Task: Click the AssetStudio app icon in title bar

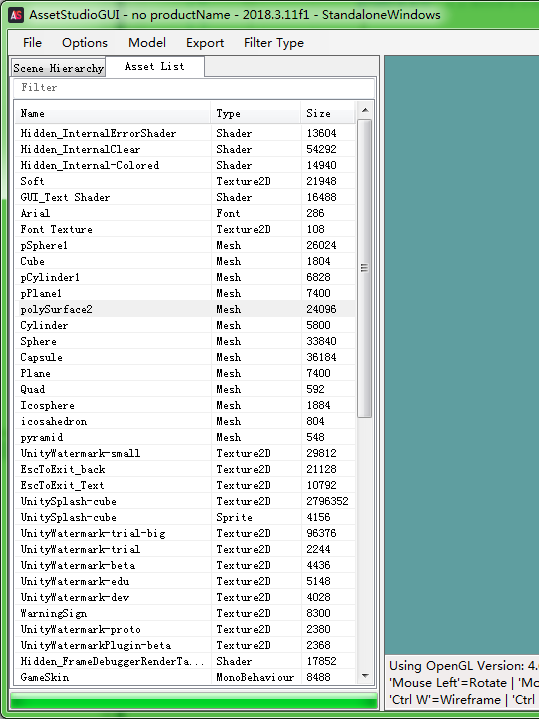Action: tap(16, 15)
